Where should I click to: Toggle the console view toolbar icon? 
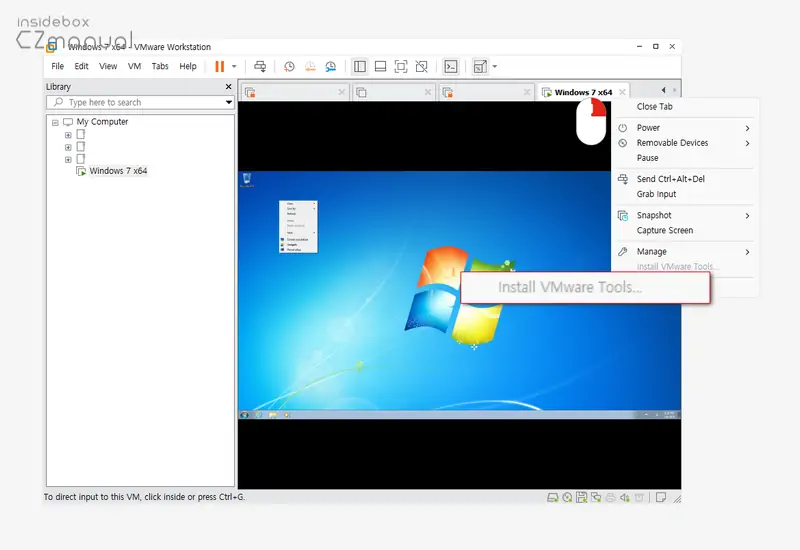pos(451,66)
